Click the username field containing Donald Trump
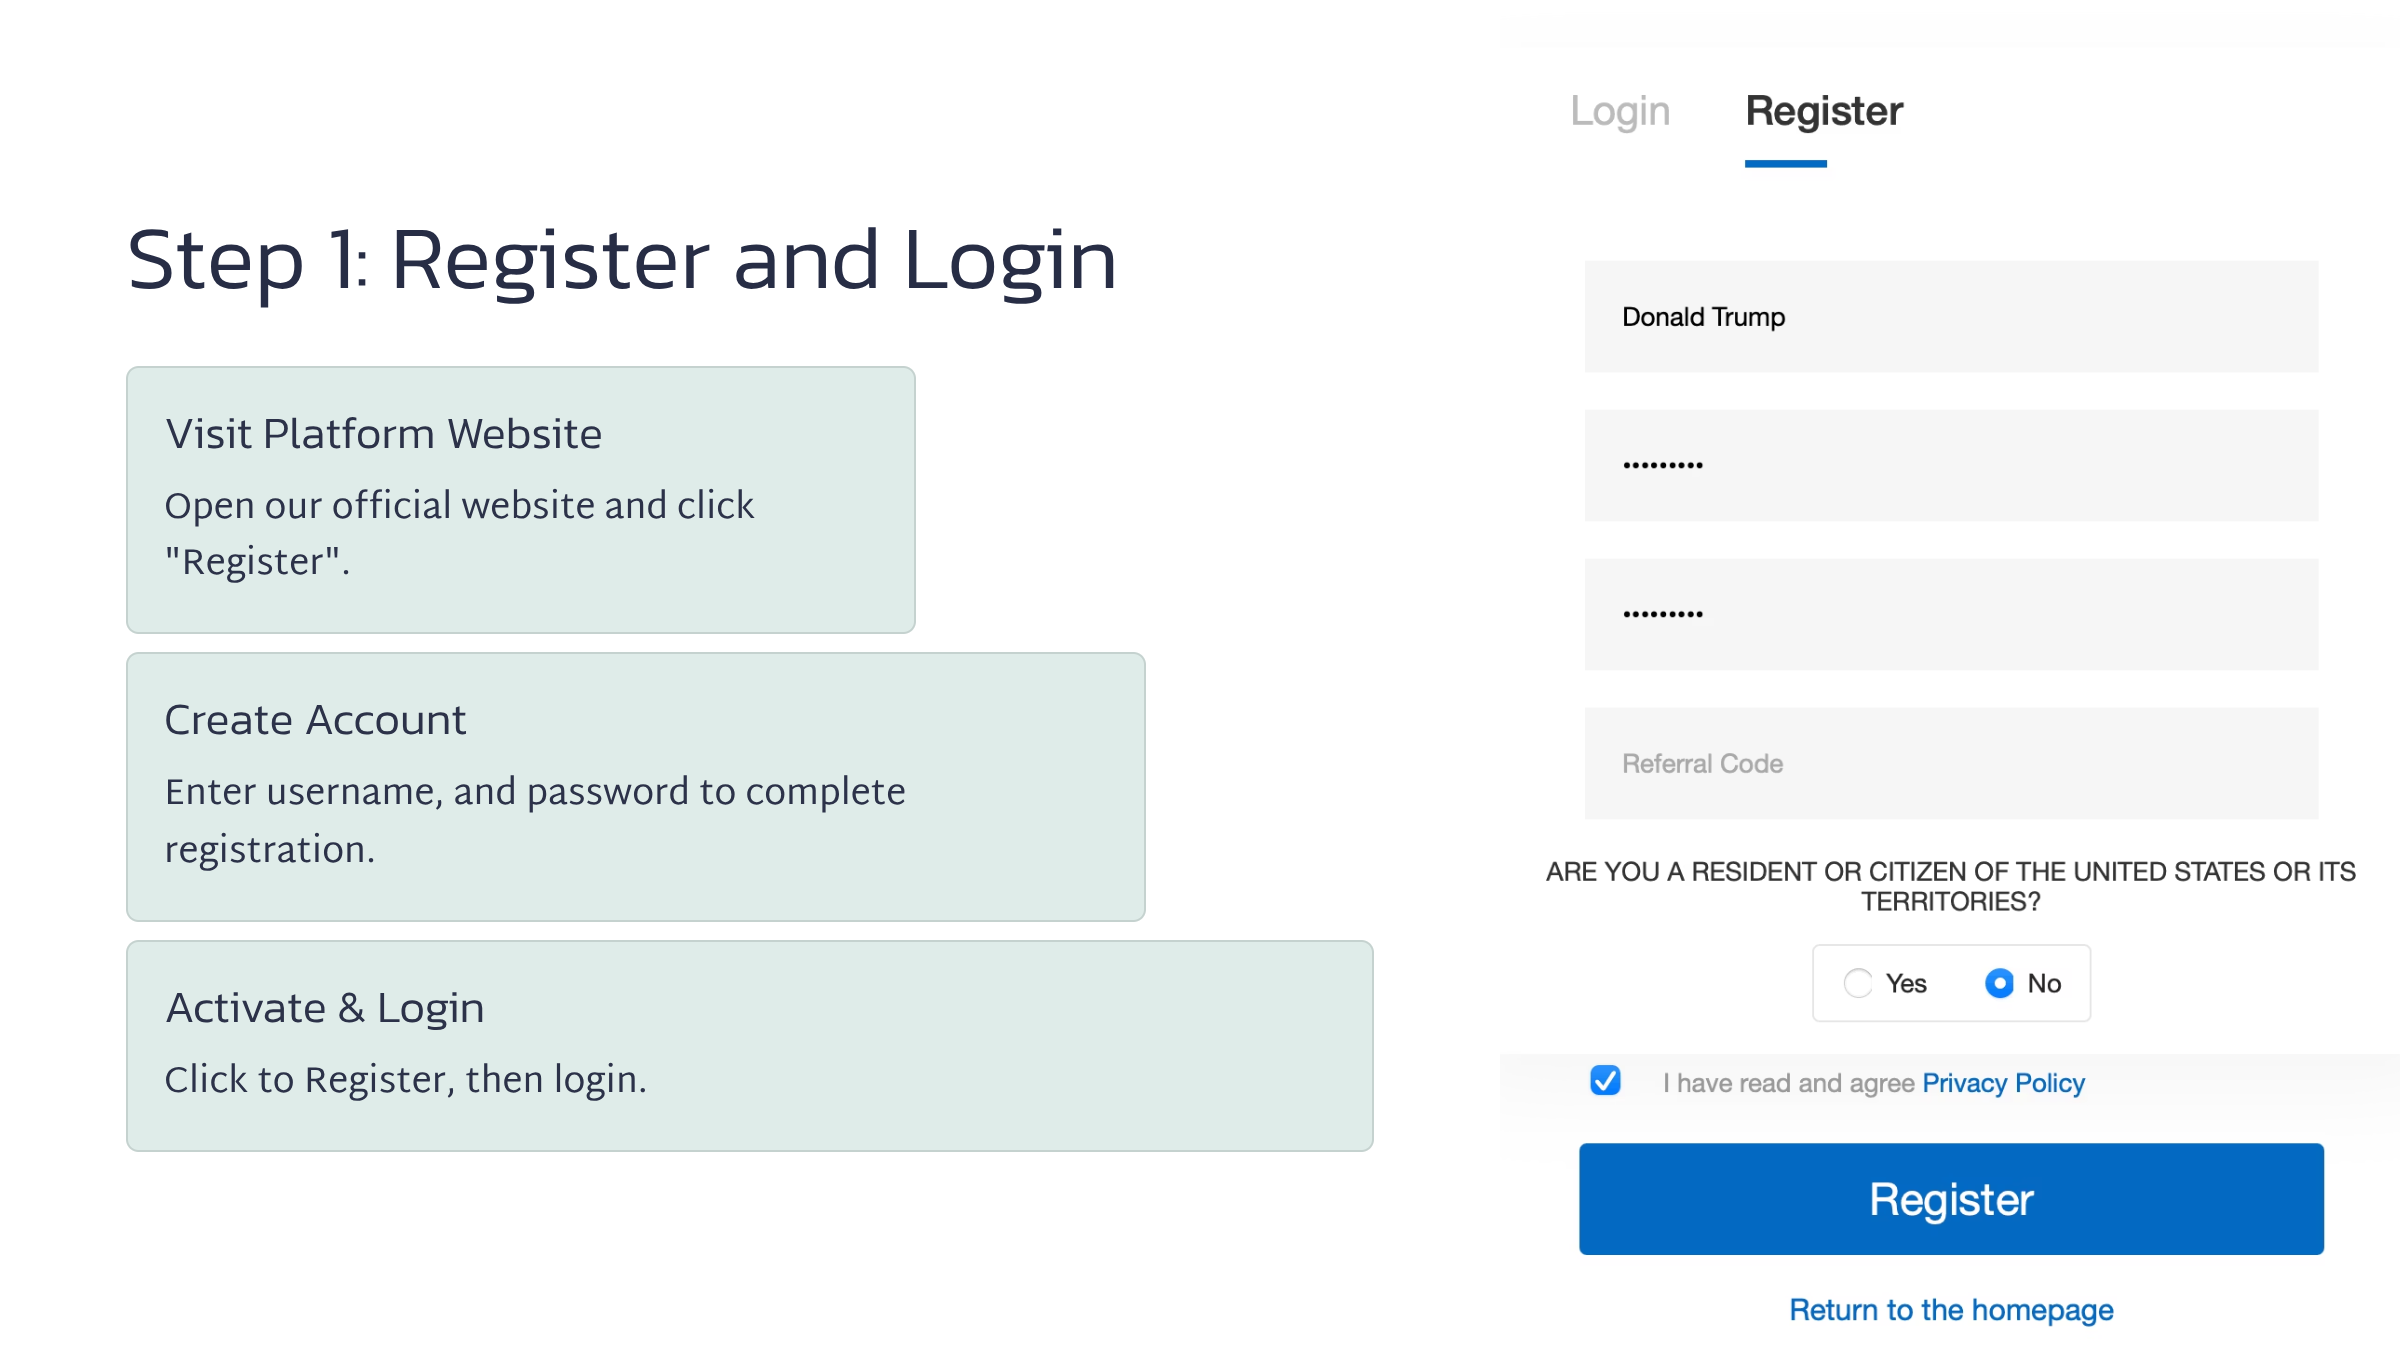Viewport: 2400px width, 1350px height. click(1950, 317)
